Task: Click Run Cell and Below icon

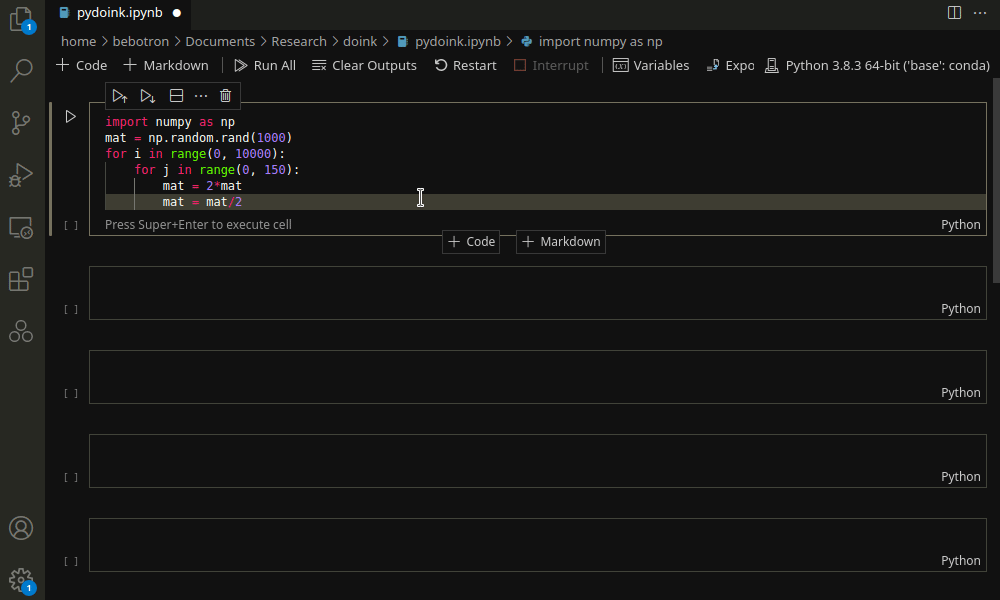Action: coord(148,96)
